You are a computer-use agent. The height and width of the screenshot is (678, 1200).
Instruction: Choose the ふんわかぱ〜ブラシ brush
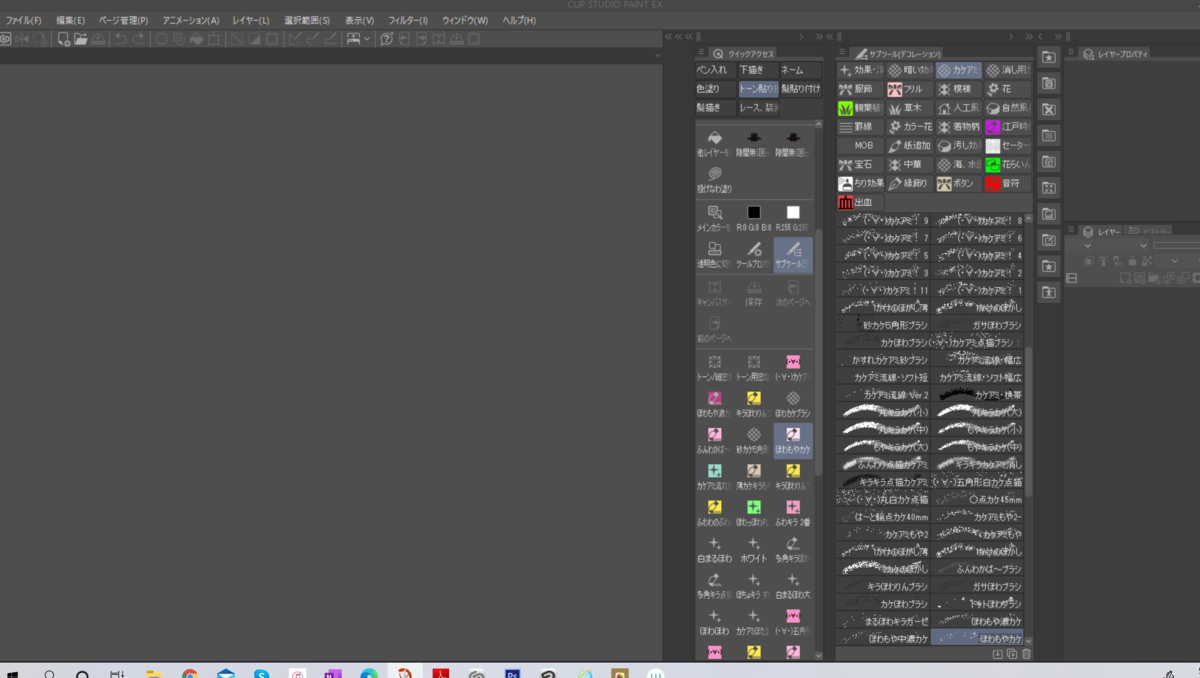click(x=977, y=568)
